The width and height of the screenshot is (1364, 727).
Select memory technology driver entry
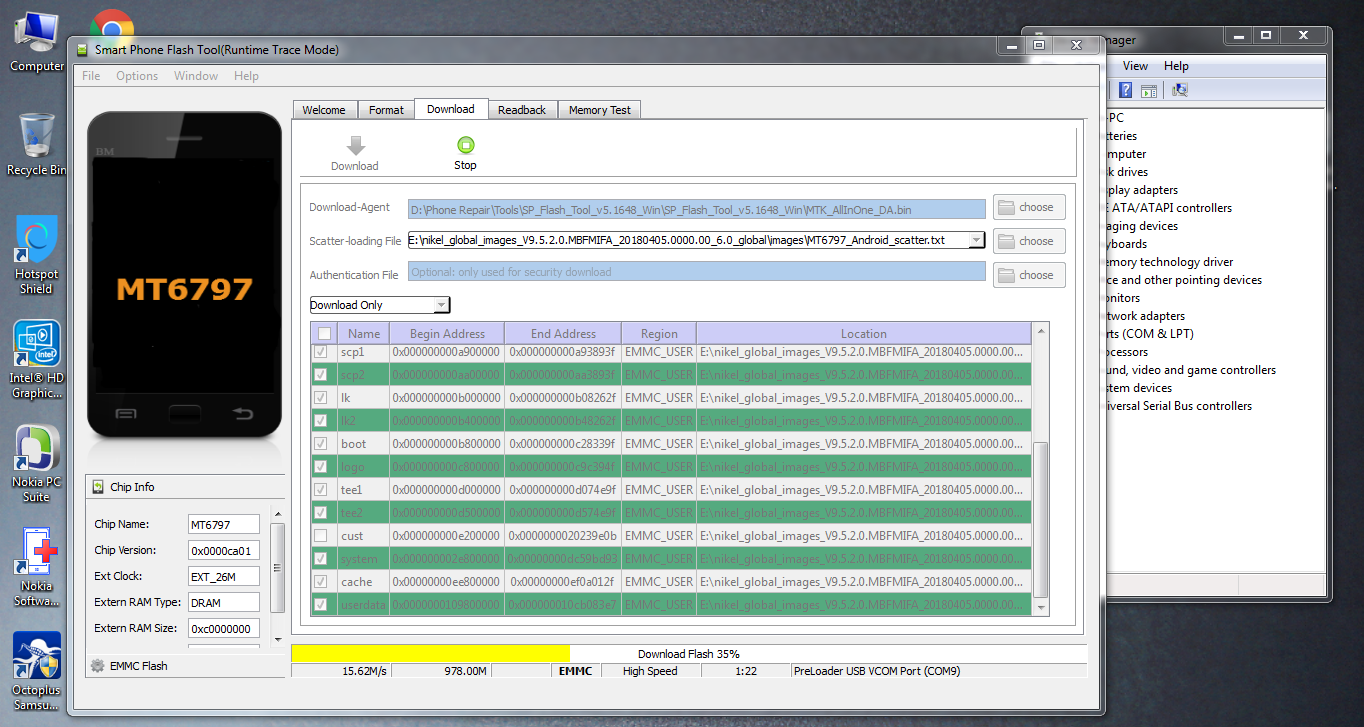coord(1169,262)
